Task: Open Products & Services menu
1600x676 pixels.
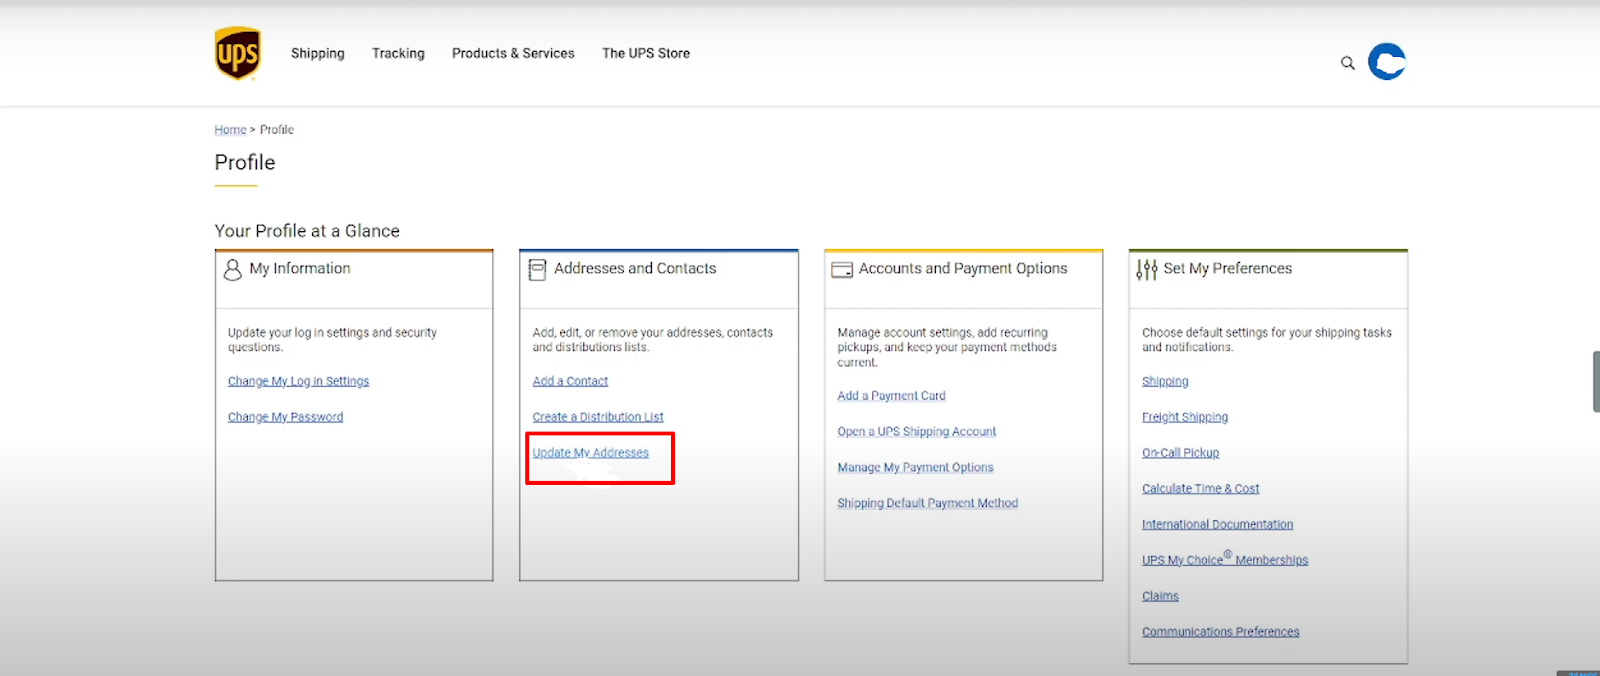Action: tap(513, 53)
